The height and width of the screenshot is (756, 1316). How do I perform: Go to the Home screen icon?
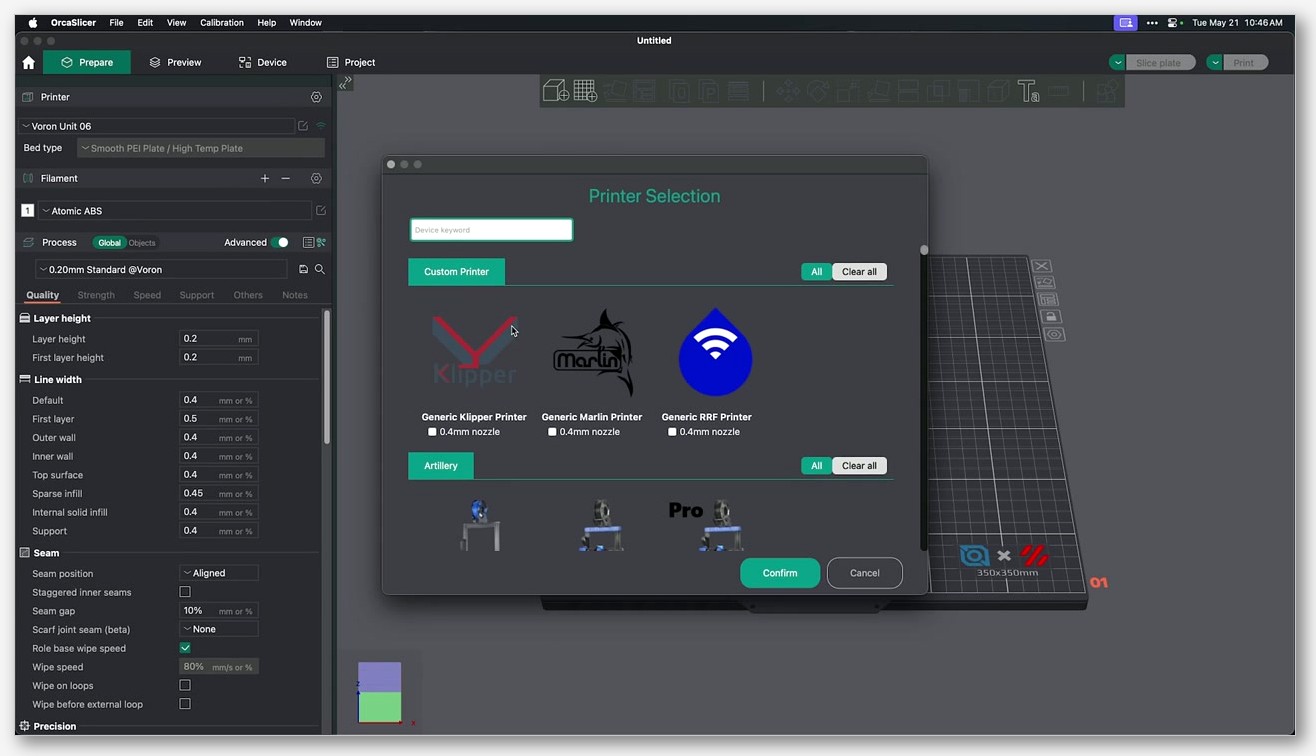tap(28, 62)
